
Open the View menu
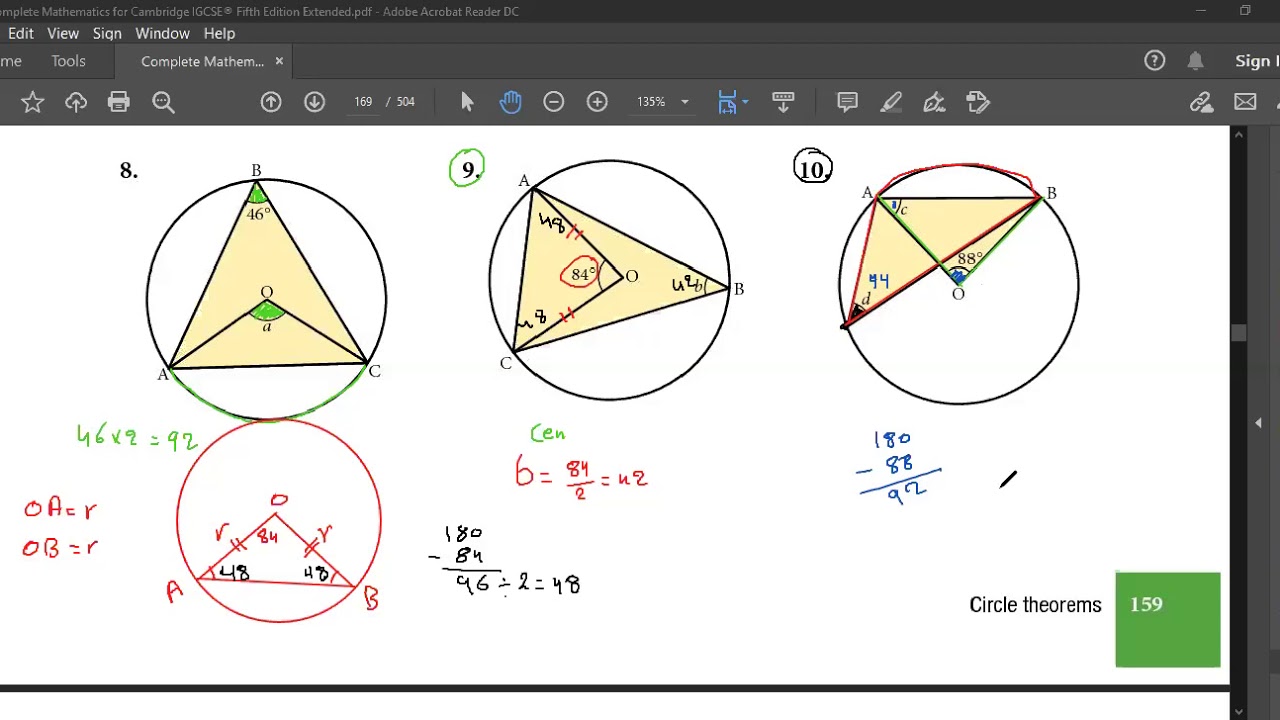(x=63, y=33)
